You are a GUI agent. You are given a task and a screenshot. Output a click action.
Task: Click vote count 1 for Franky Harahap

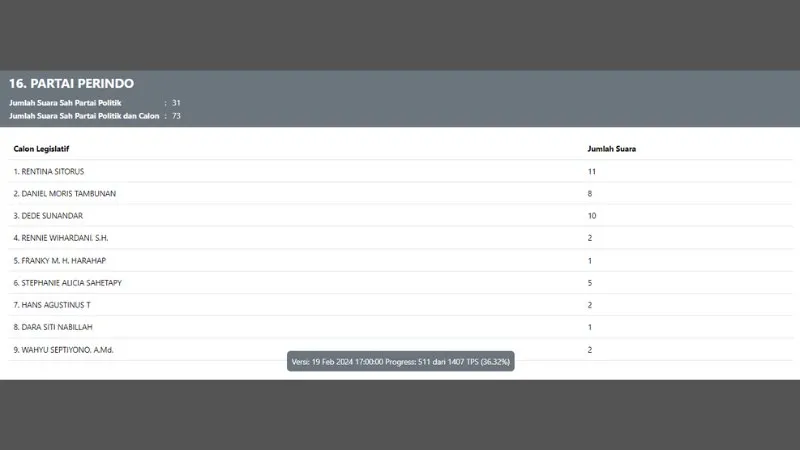tap(590, 260)
